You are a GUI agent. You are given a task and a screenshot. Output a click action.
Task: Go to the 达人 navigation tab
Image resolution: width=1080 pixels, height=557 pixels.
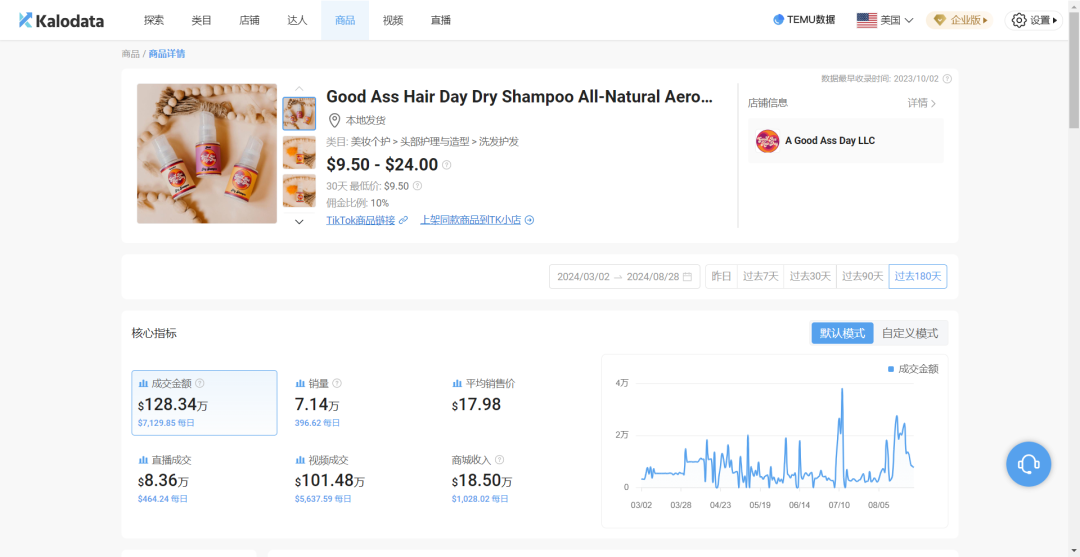[x=297, y=20]
